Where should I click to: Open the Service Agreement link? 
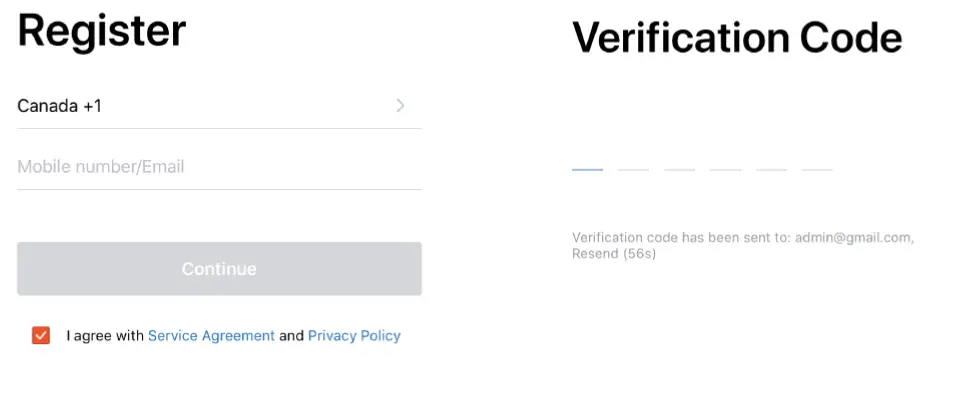click(211, 336)
